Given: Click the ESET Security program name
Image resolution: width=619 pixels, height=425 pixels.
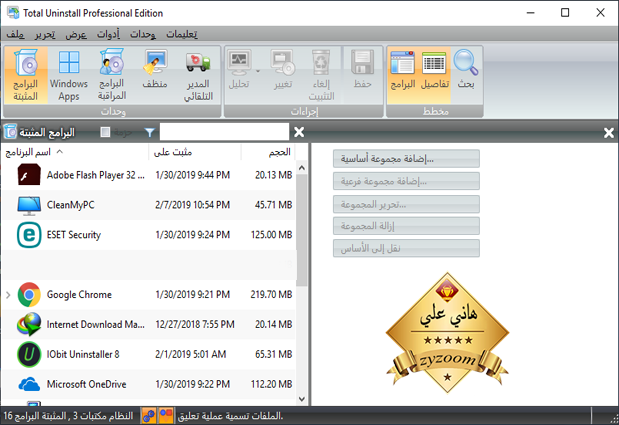Looking at the screenshot, I should [x=74, y=235].
